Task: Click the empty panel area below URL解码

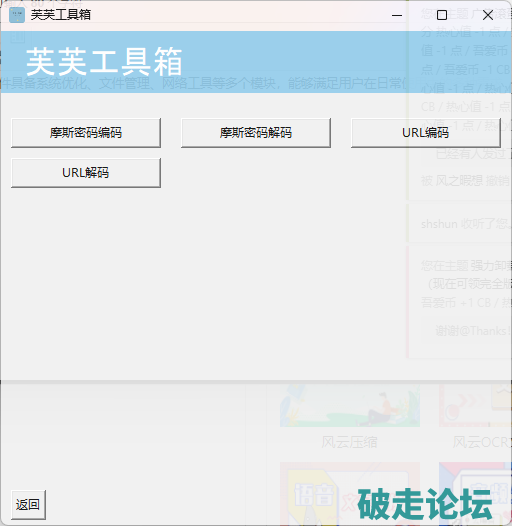Action: (x=255, y=282)
